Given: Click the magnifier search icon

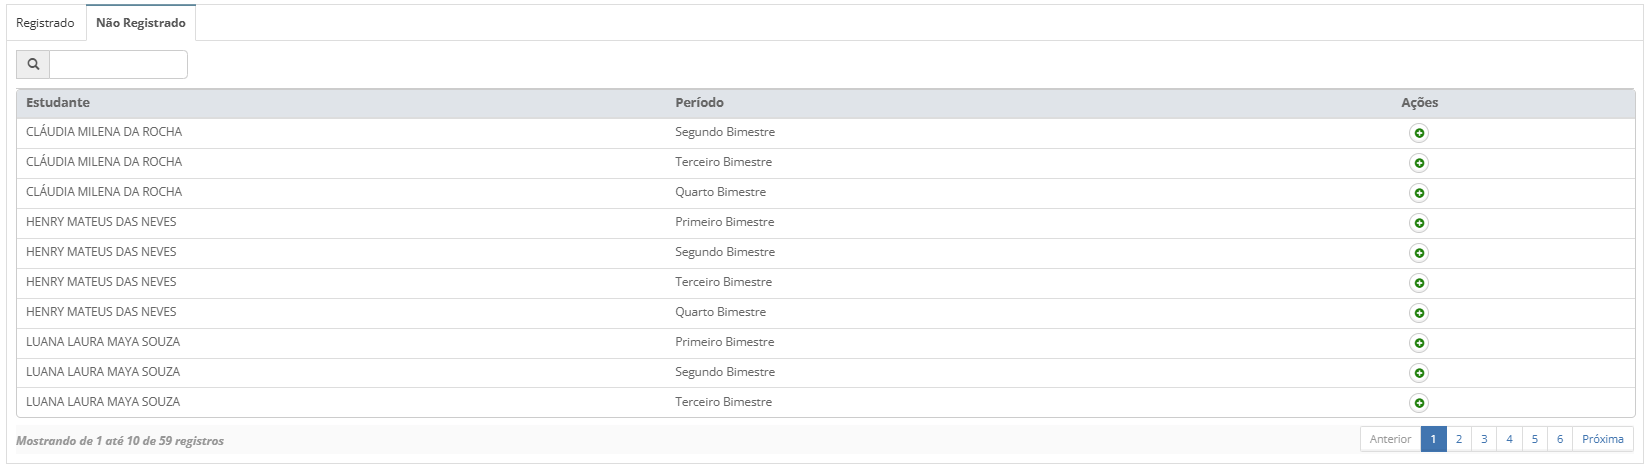Looking at the screenshot, I should [x=33, y=64].
